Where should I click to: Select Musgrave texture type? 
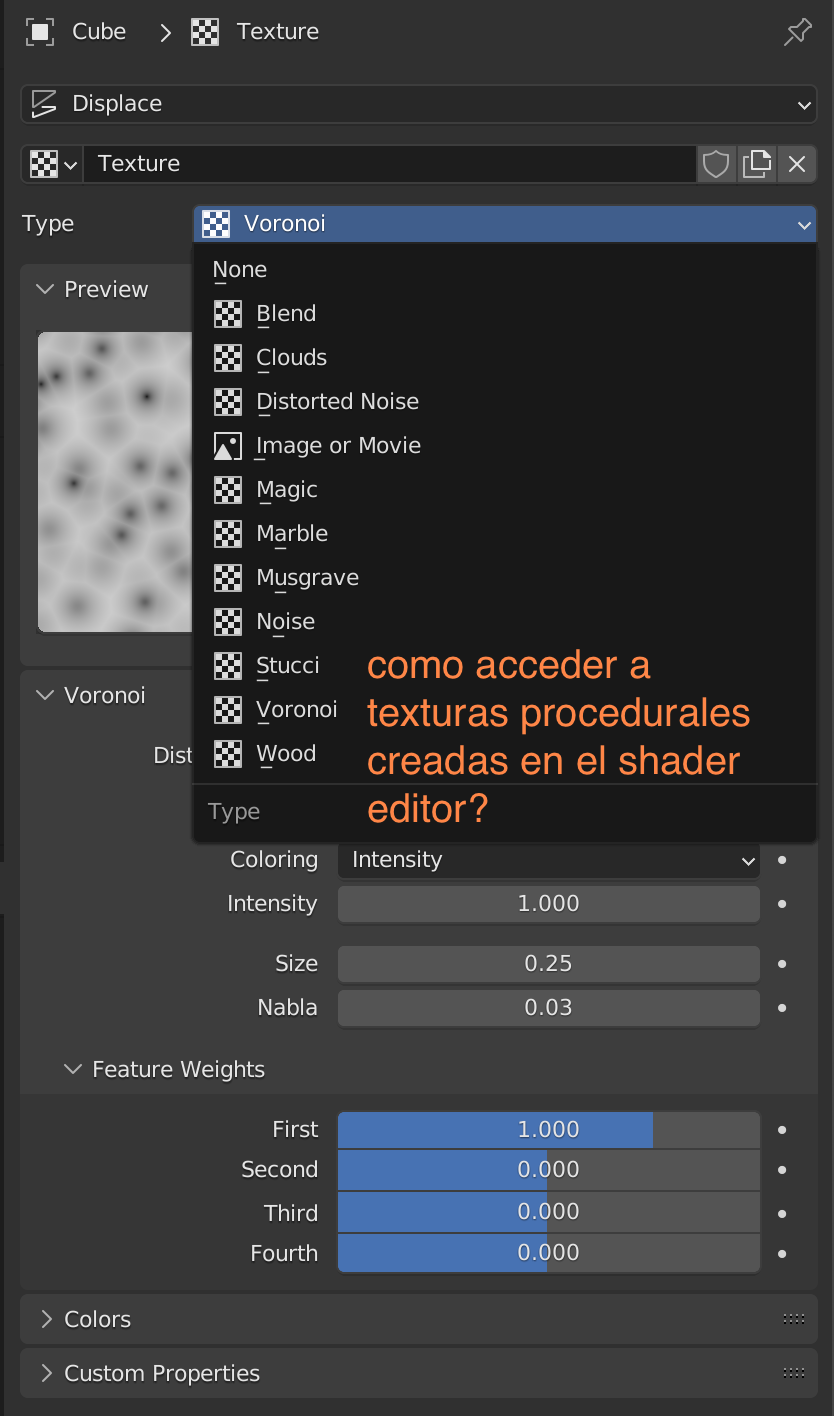point(504,578)
